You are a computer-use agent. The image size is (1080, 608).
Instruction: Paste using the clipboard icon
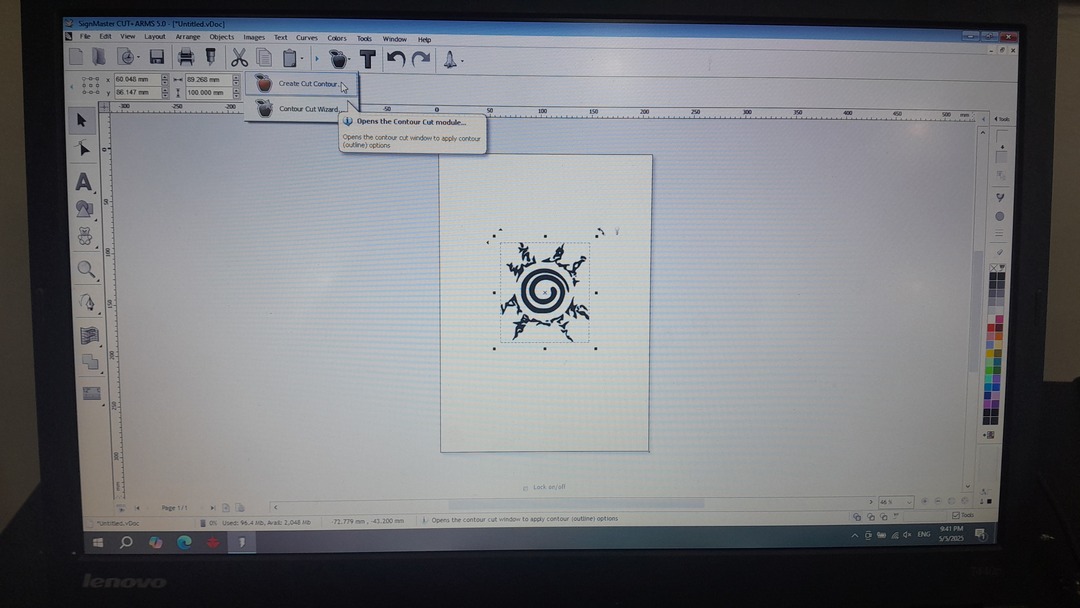point(289,59)
